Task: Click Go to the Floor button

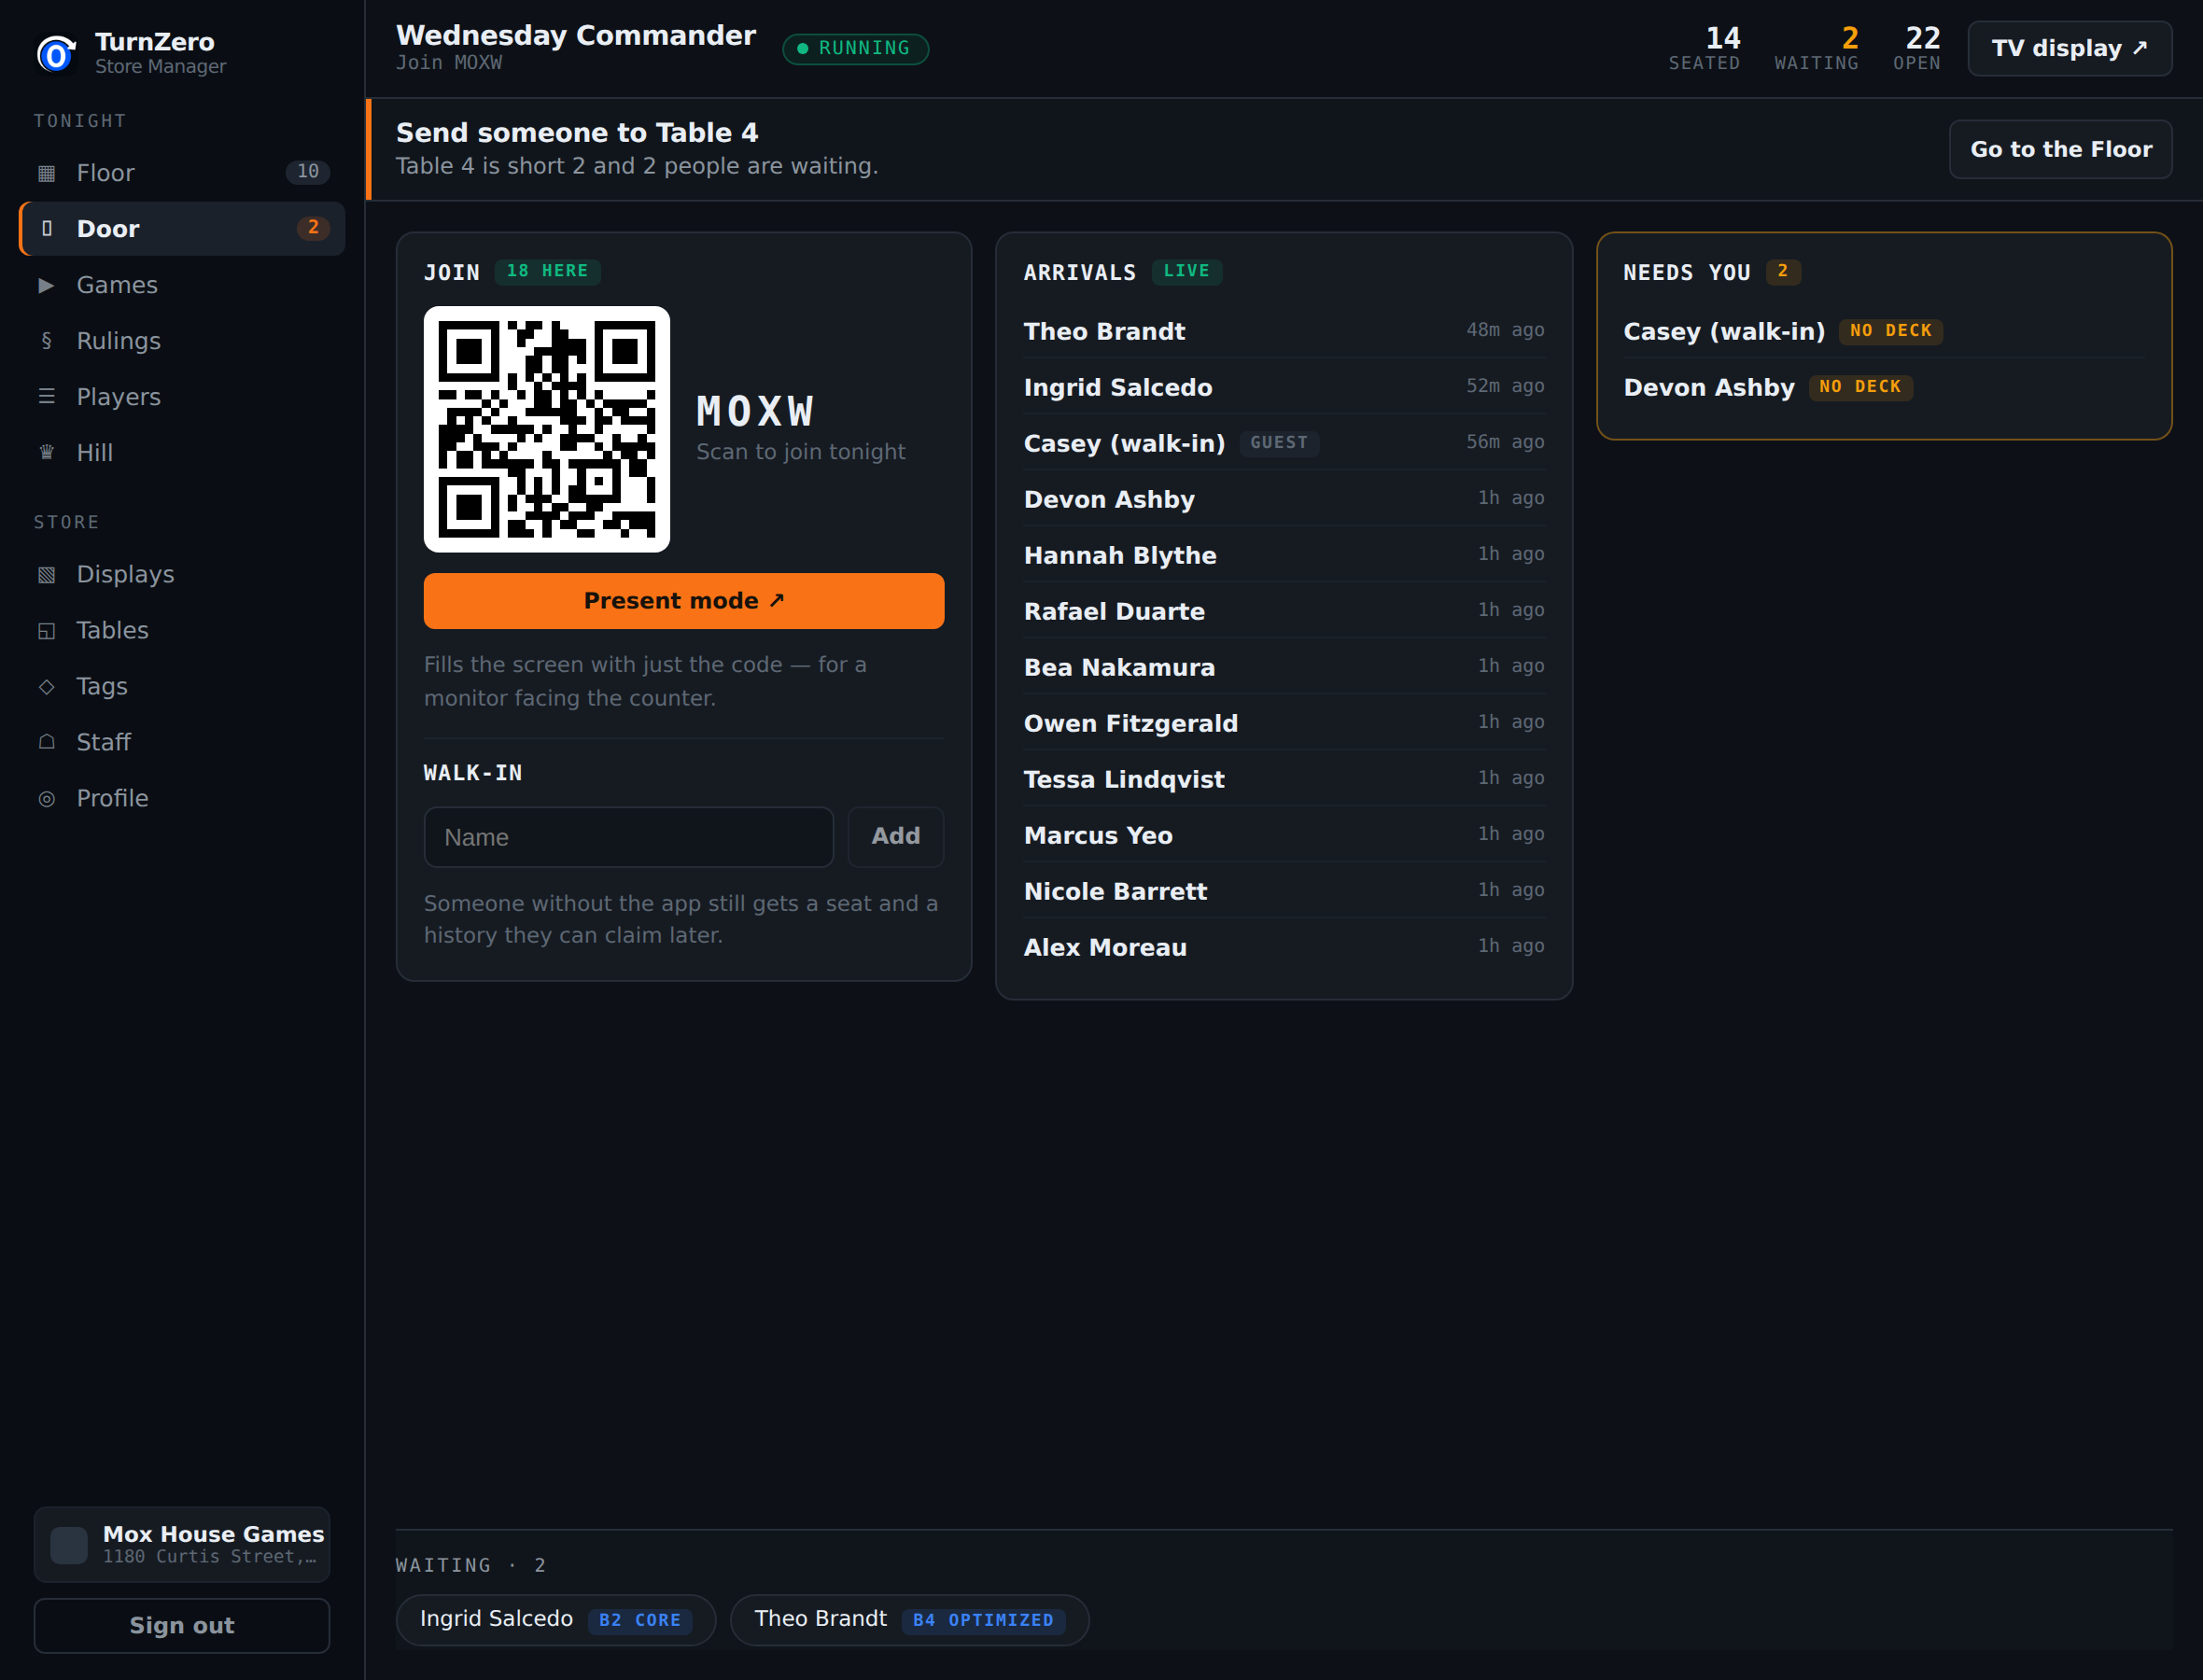Action: tap(2060, 149)
